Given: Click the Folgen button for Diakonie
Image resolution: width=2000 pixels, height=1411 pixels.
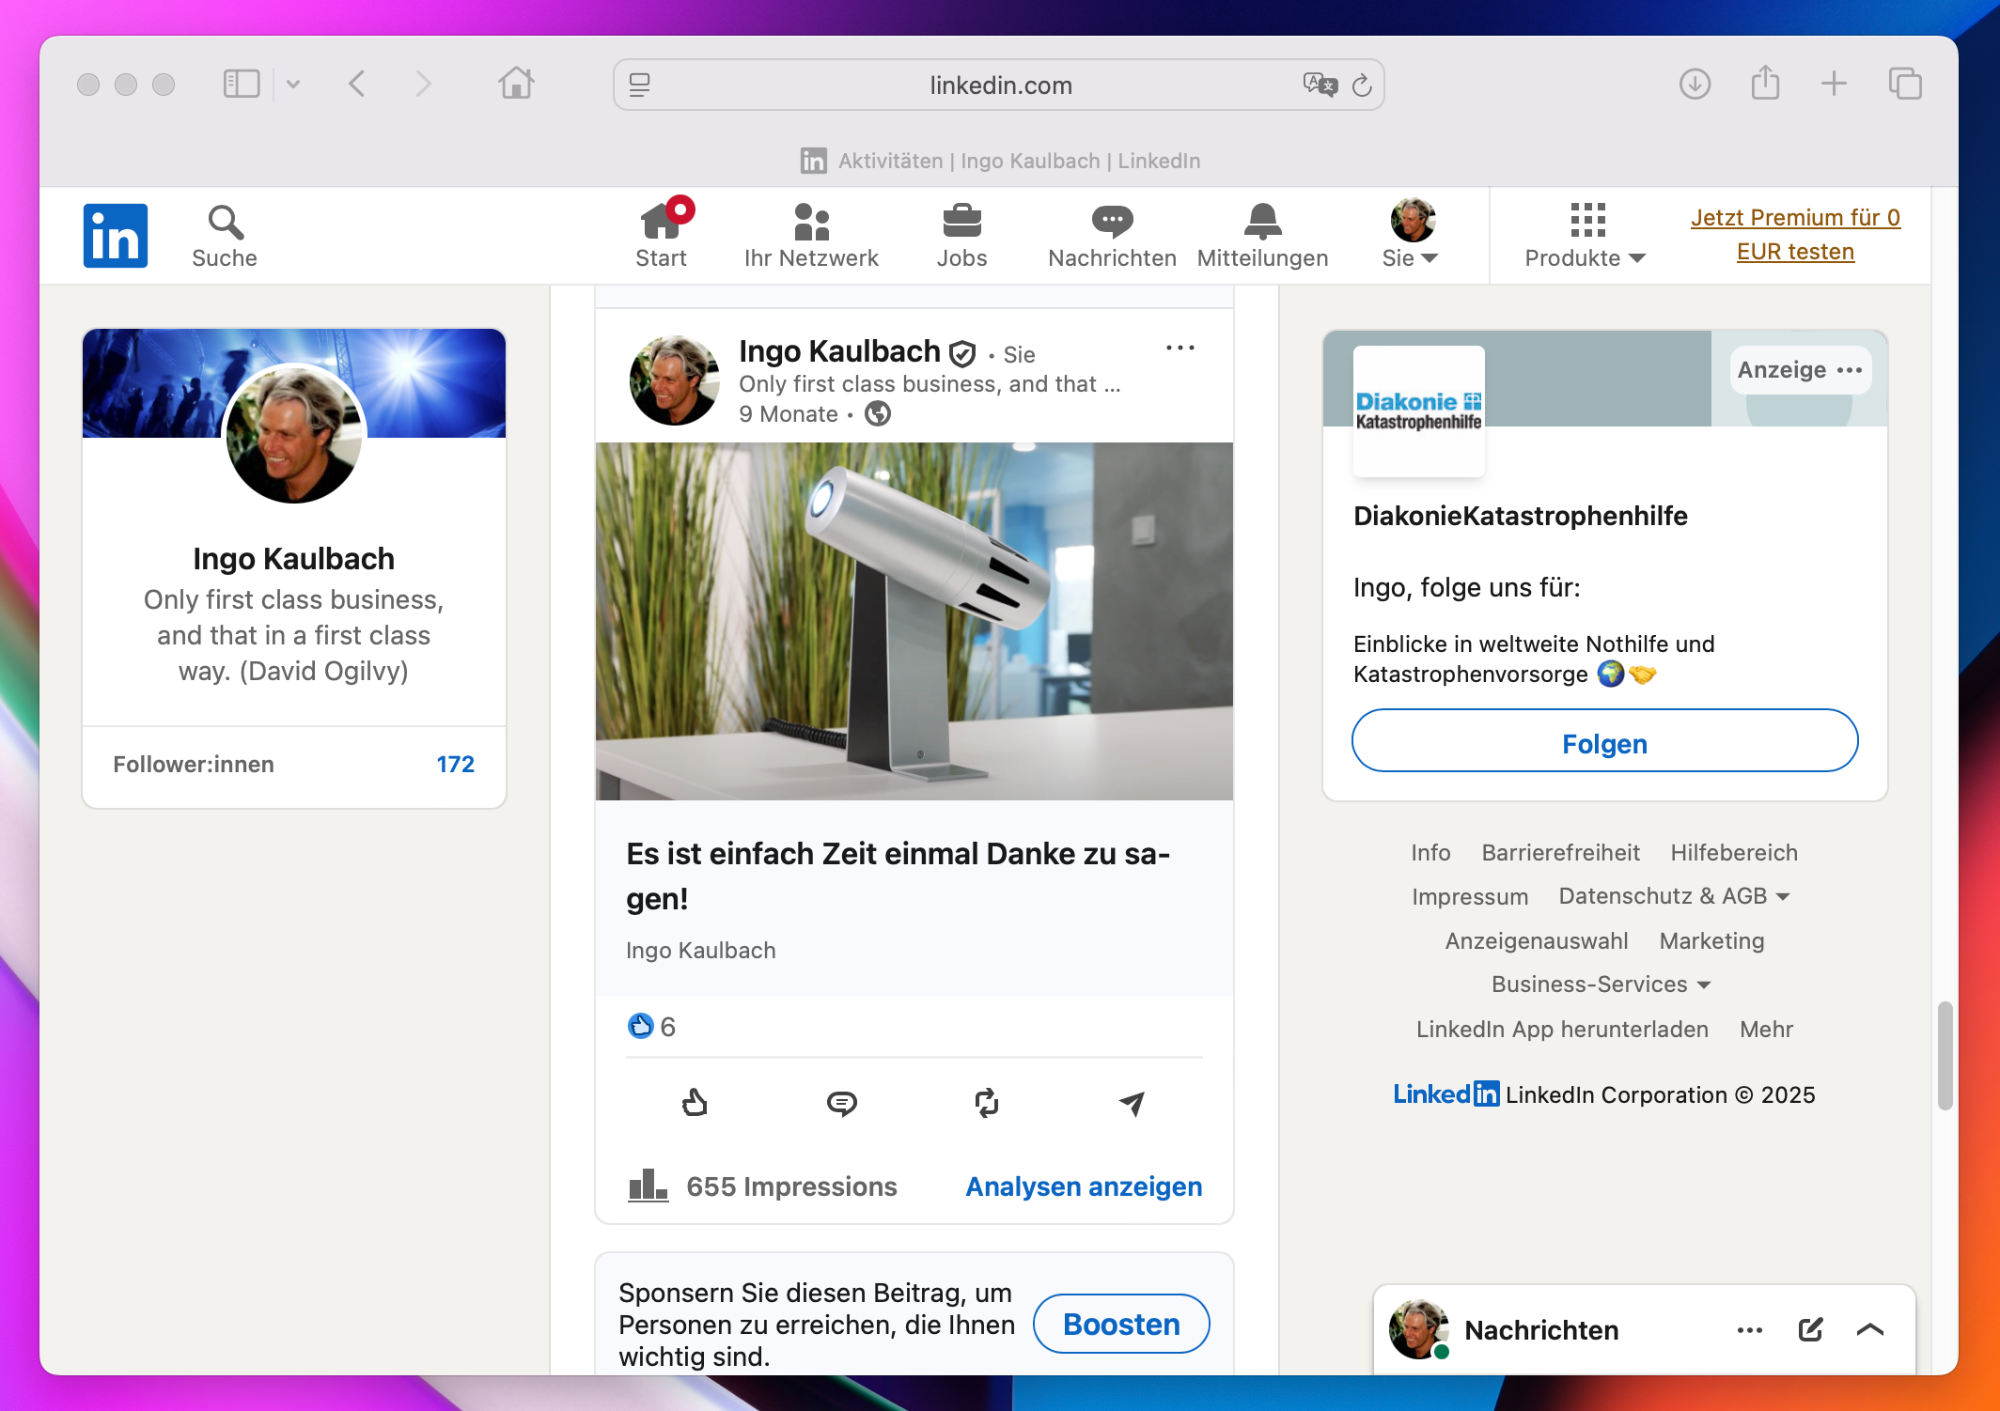Looking at the screenshot, I should (1604, 742).
